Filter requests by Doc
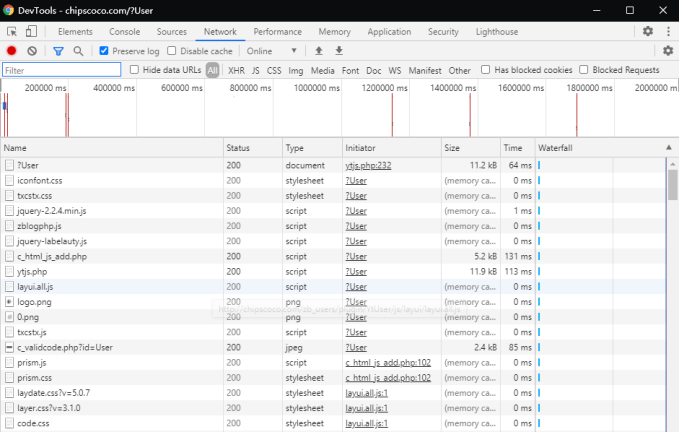This screenshot has width=680, height=432. [x=373, y=70]
